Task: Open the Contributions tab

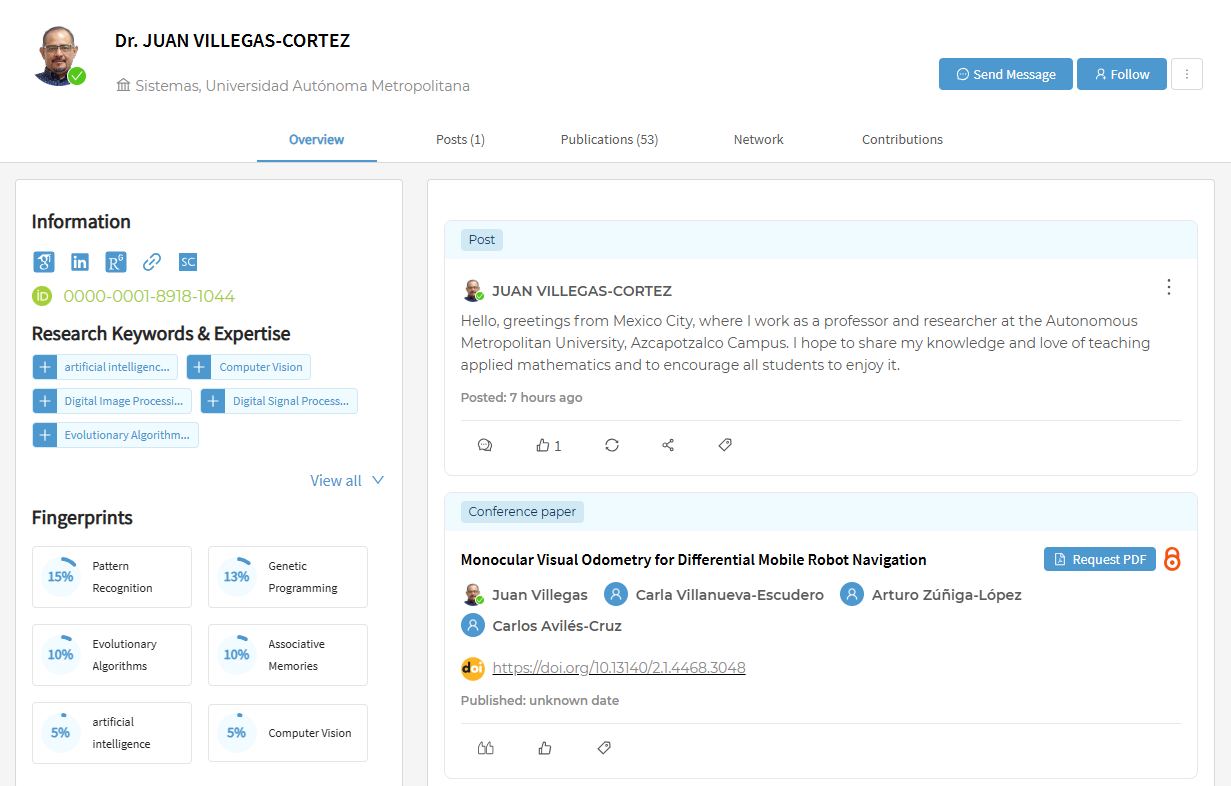Action: point(902,139)
